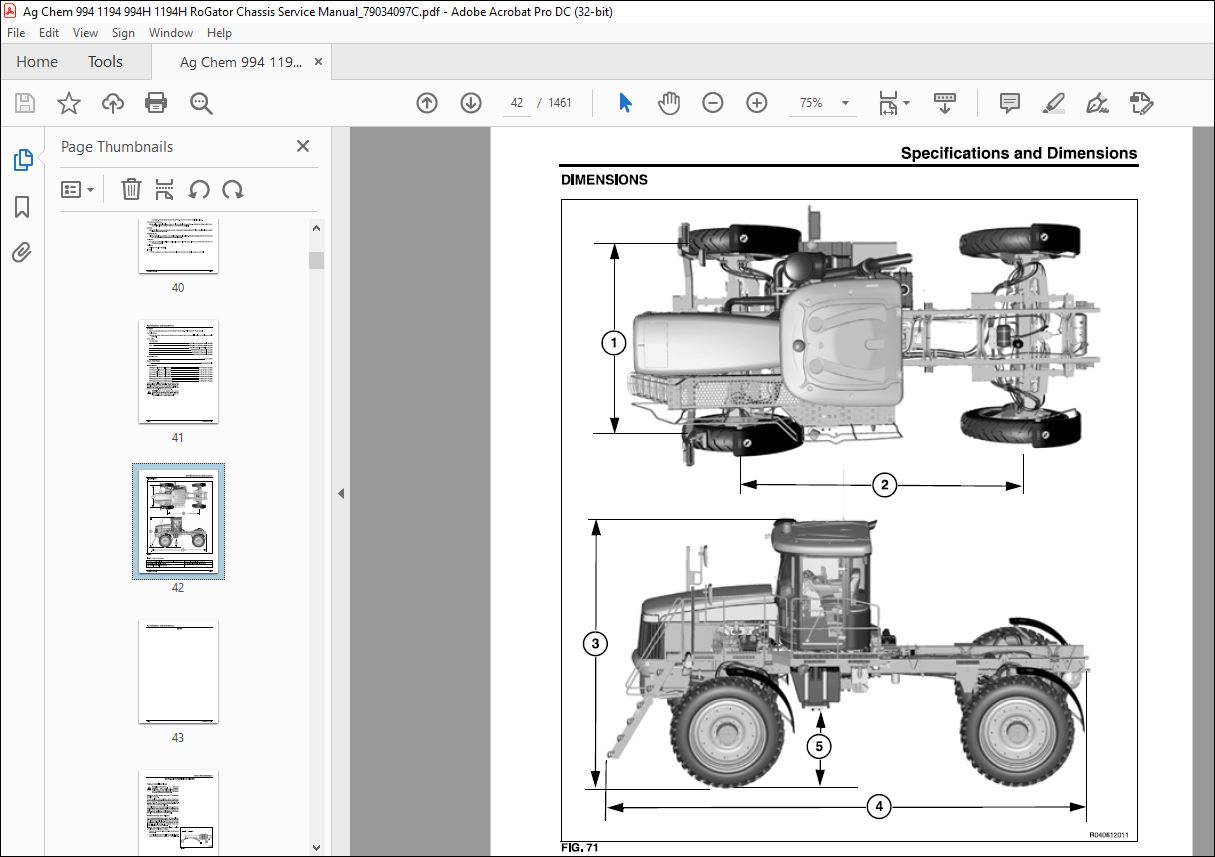Click the 'DIMENSIONS' heading text
Screen dimensions: 1215x857
tap(604, 180)
